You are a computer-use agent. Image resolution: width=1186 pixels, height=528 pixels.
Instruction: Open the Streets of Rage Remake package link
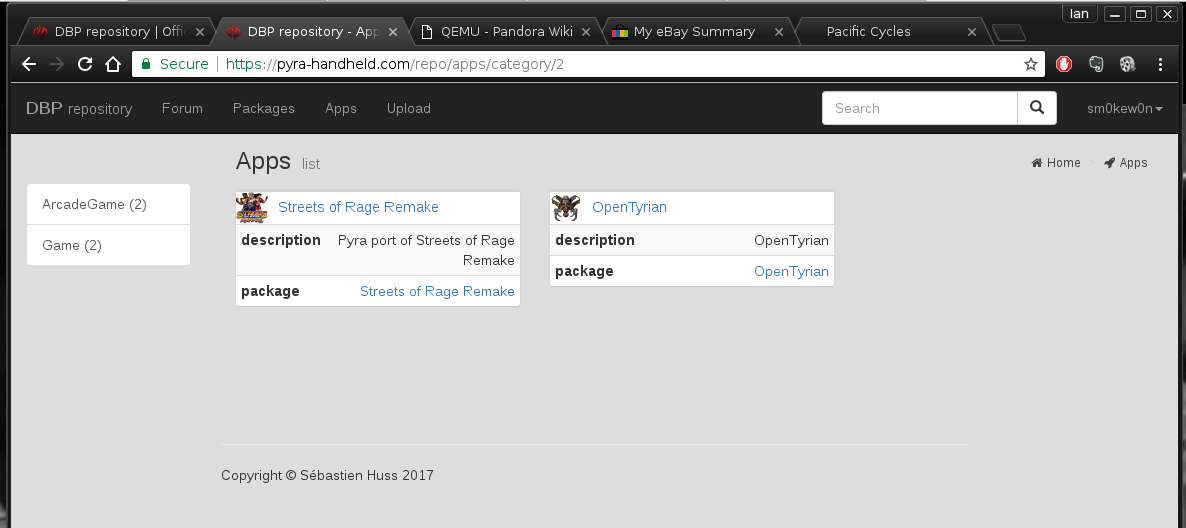(x=437, y=291)
